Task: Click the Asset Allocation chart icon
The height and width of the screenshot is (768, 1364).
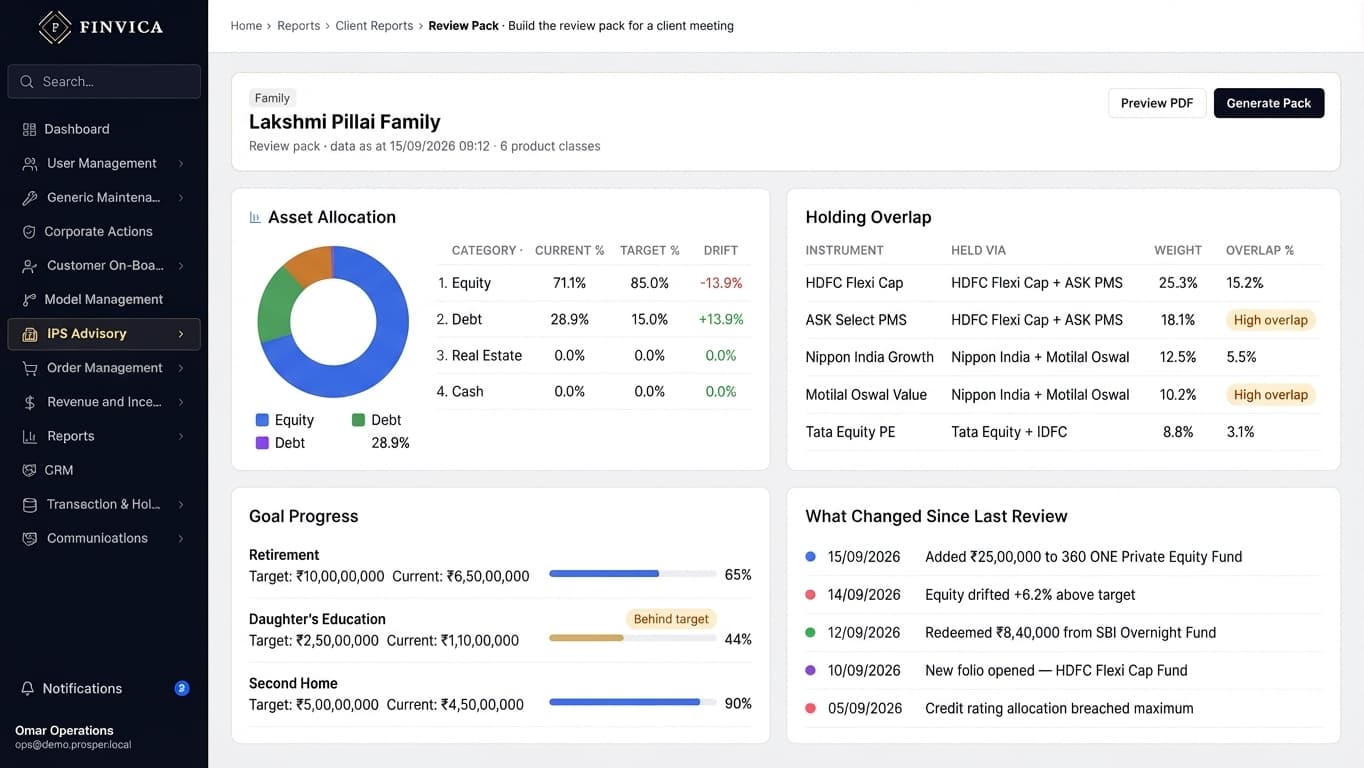Action: (x=255, y=217)
